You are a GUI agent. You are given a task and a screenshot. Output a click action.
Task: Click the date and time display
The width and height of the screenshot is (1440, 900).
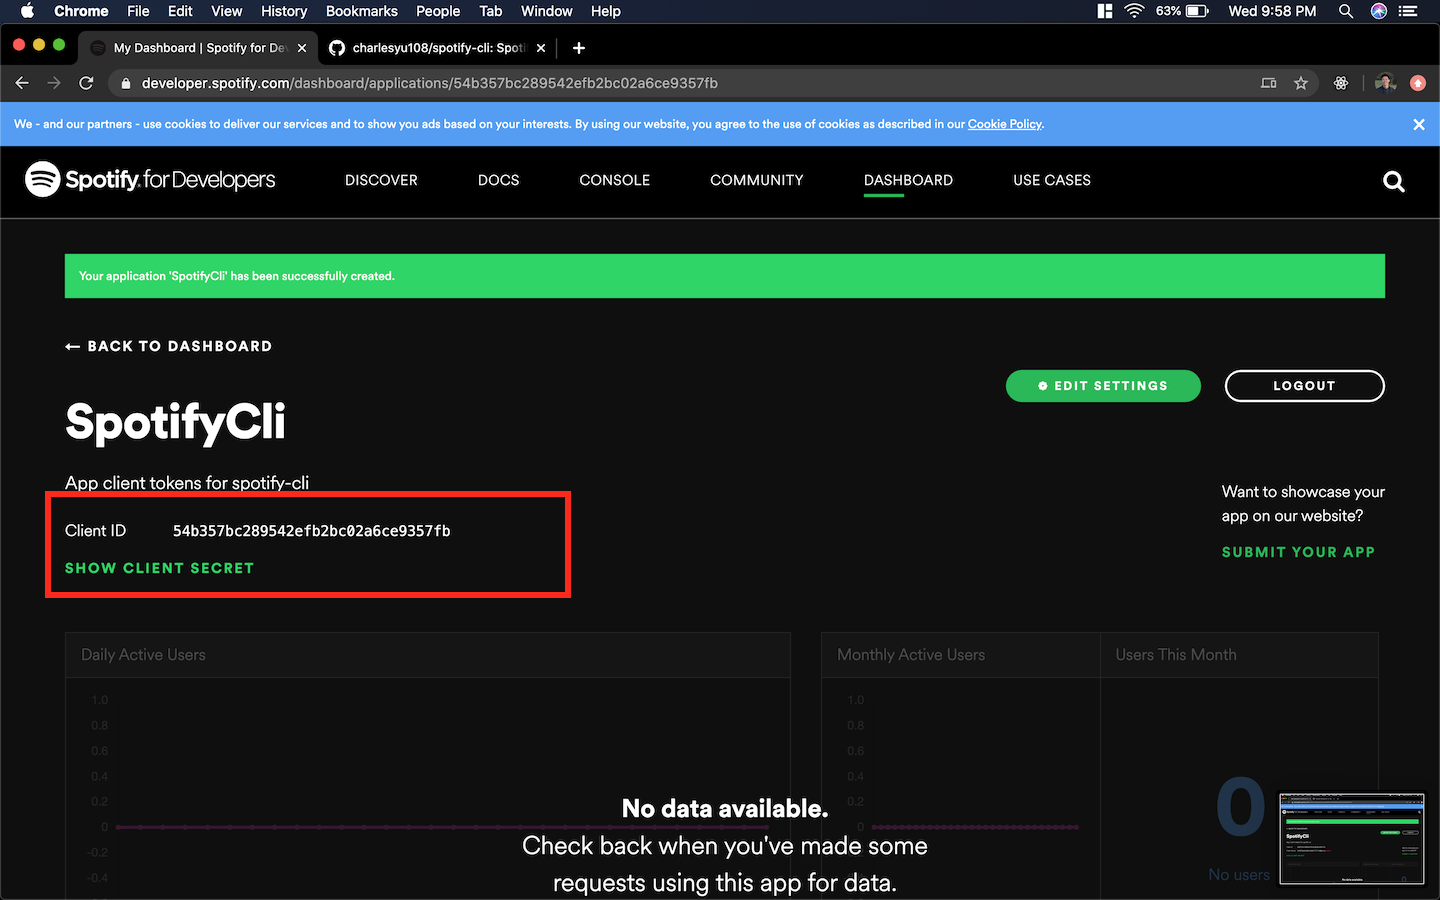pyautogui.click(x=1272, y=11)
